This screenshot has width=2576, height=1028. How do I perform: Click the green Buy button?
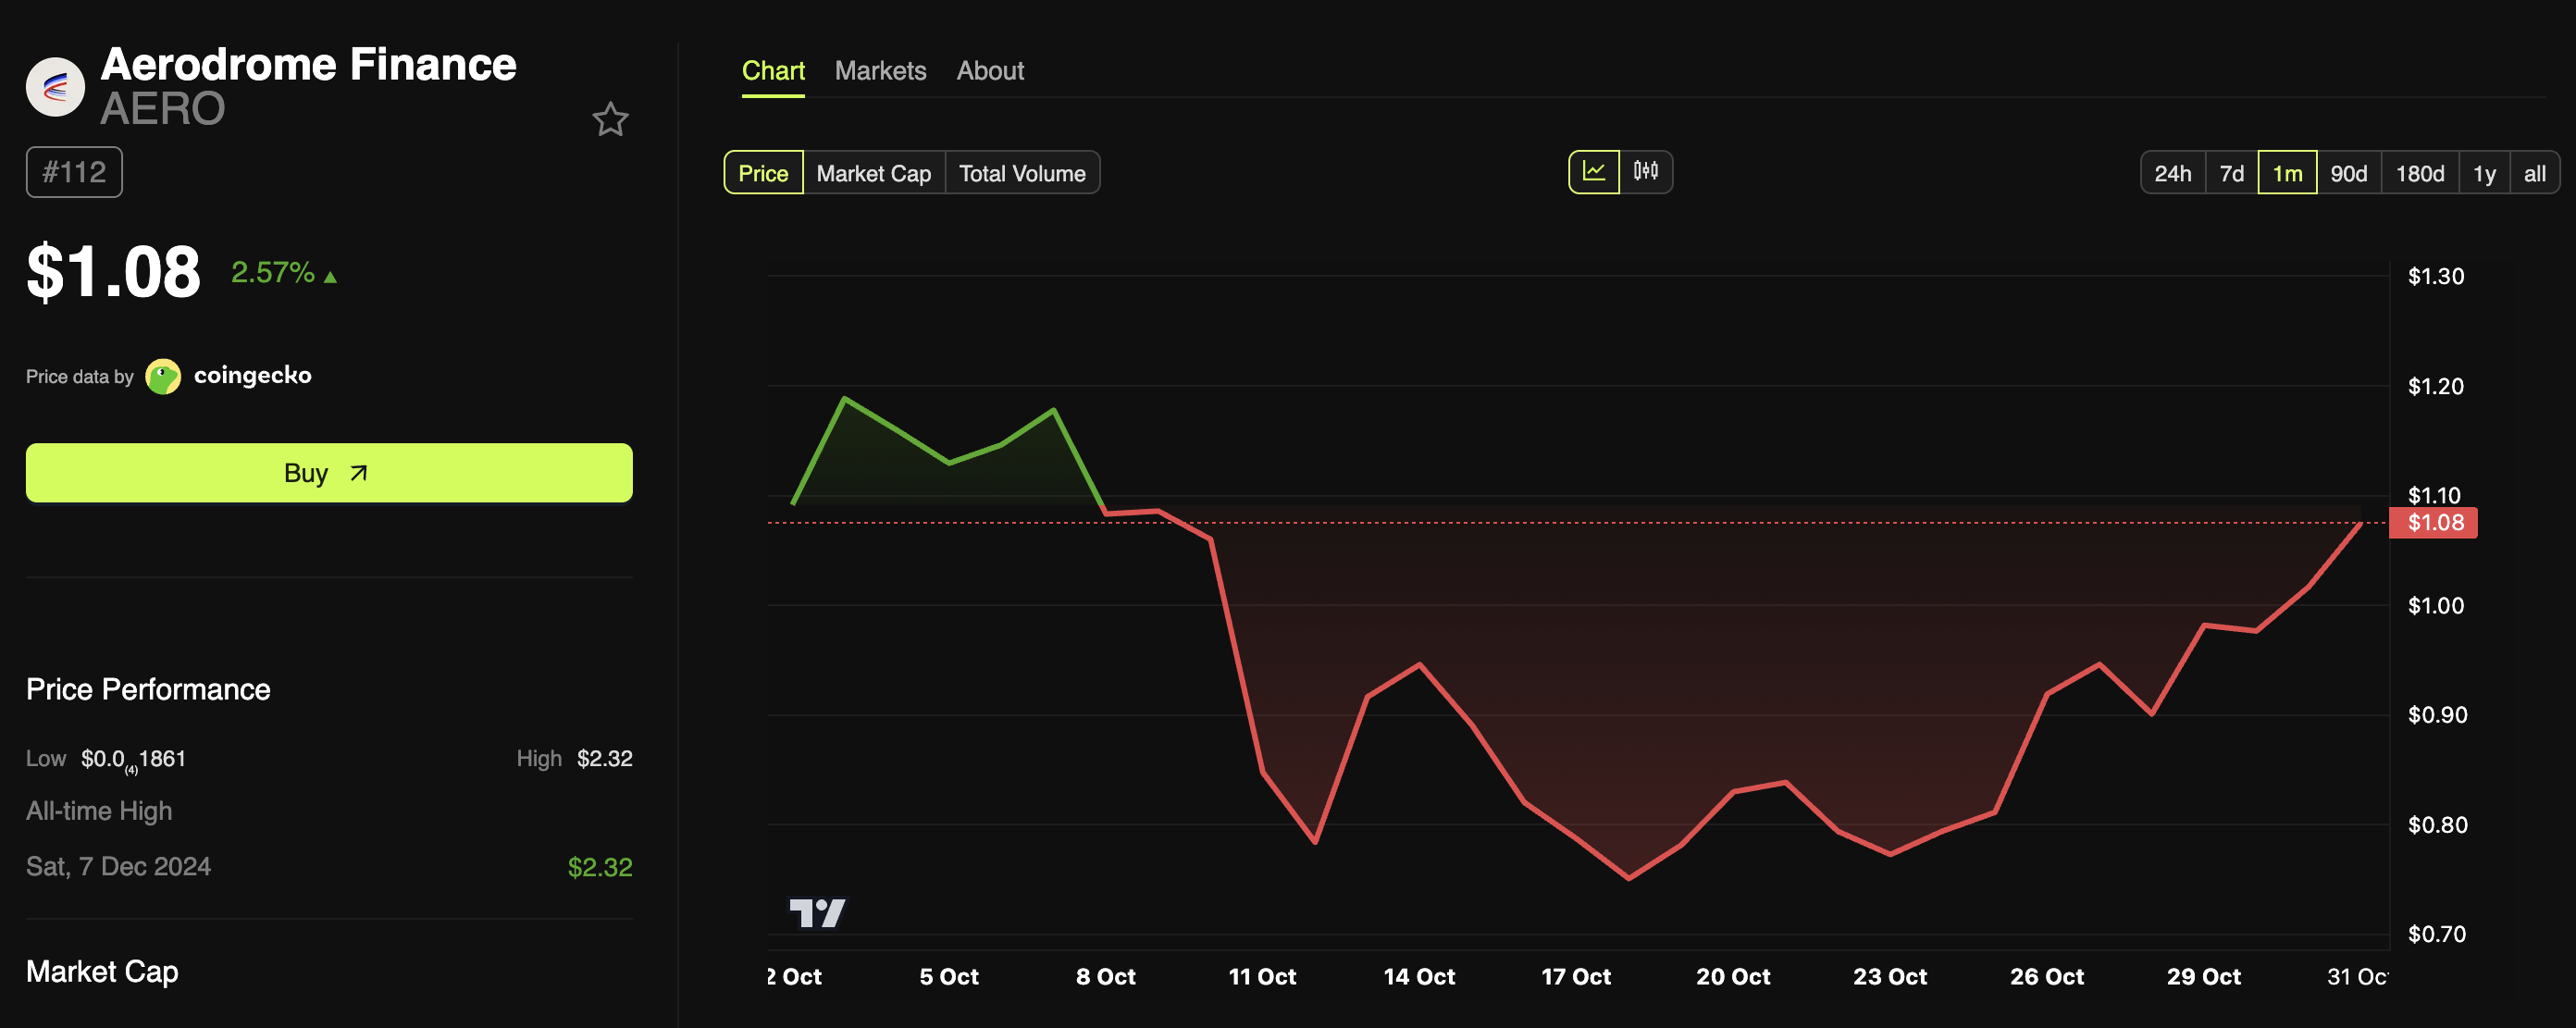pyautogui.click(x=329, y=473)
